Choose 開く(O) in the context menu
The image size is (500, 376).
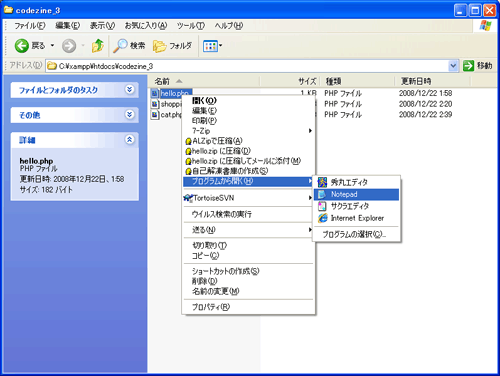[249, 100]
